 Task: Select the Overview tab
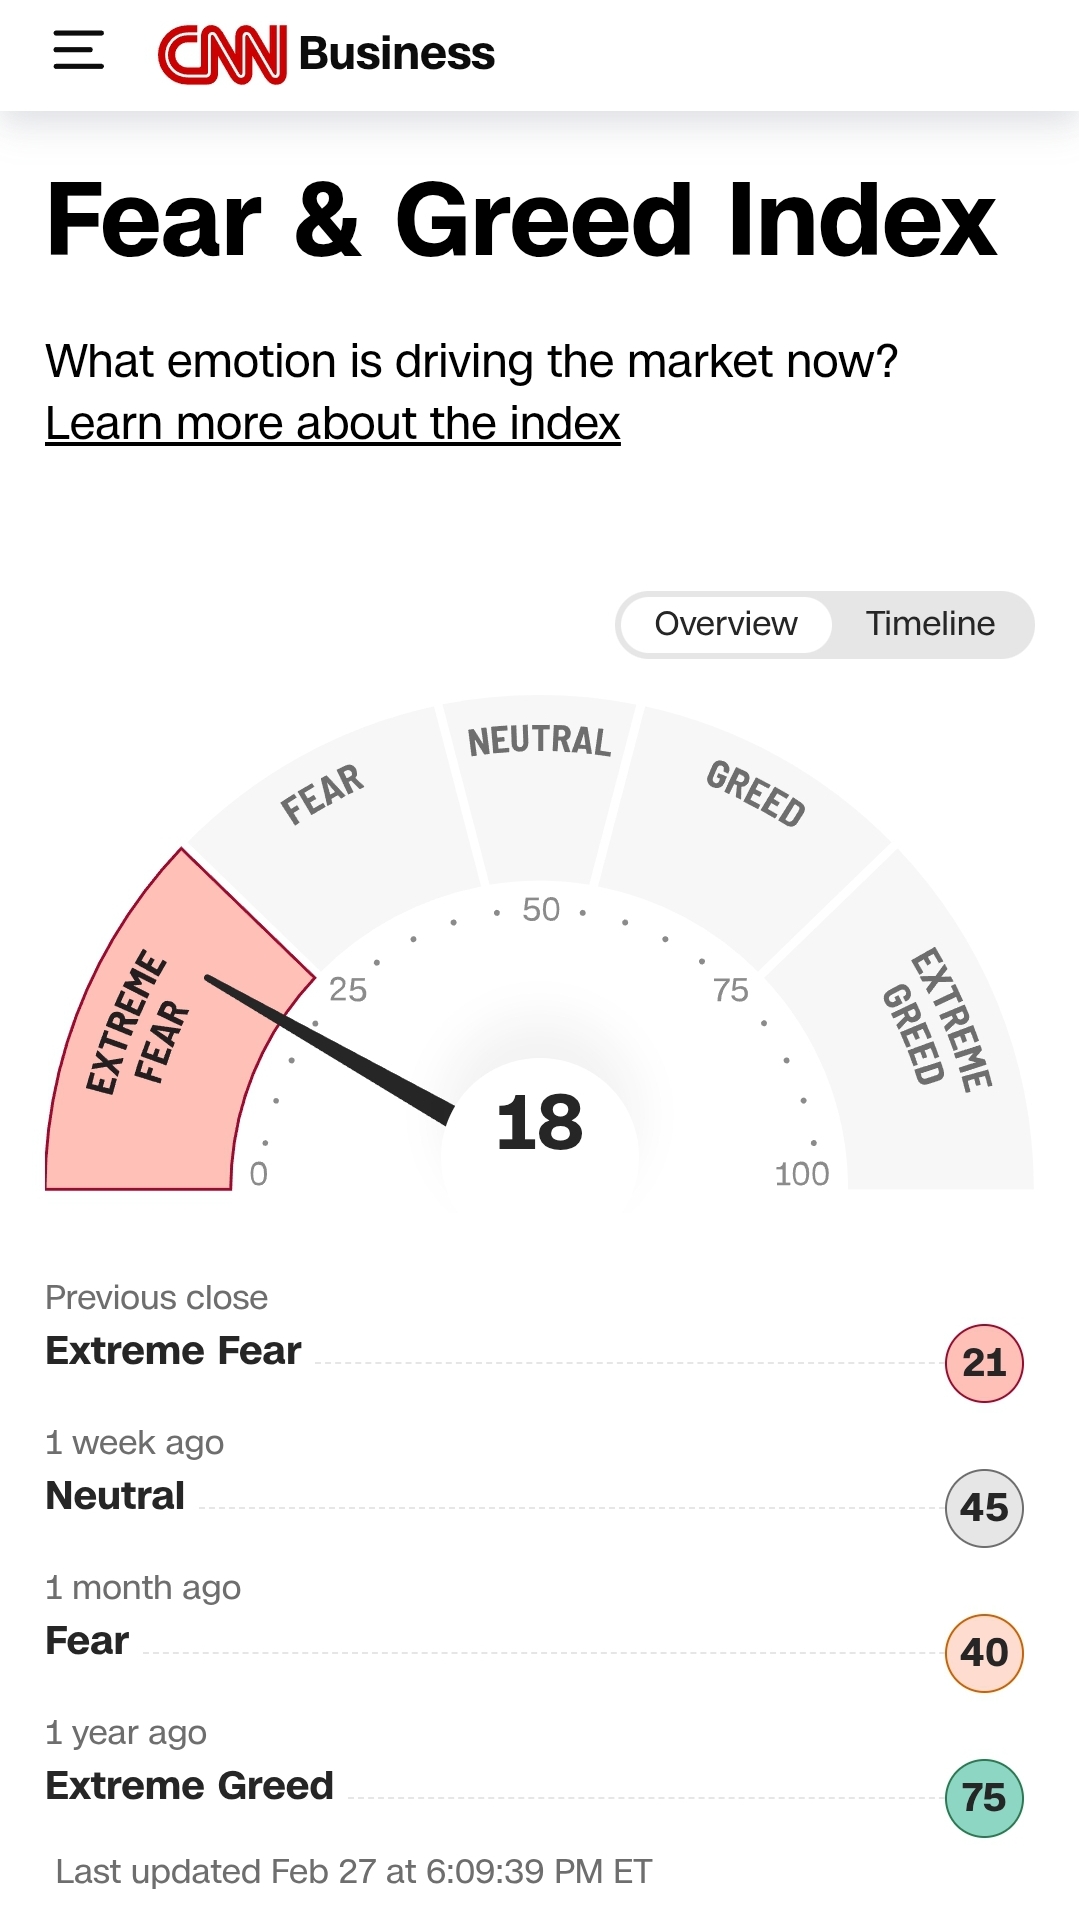pos(726,624)
